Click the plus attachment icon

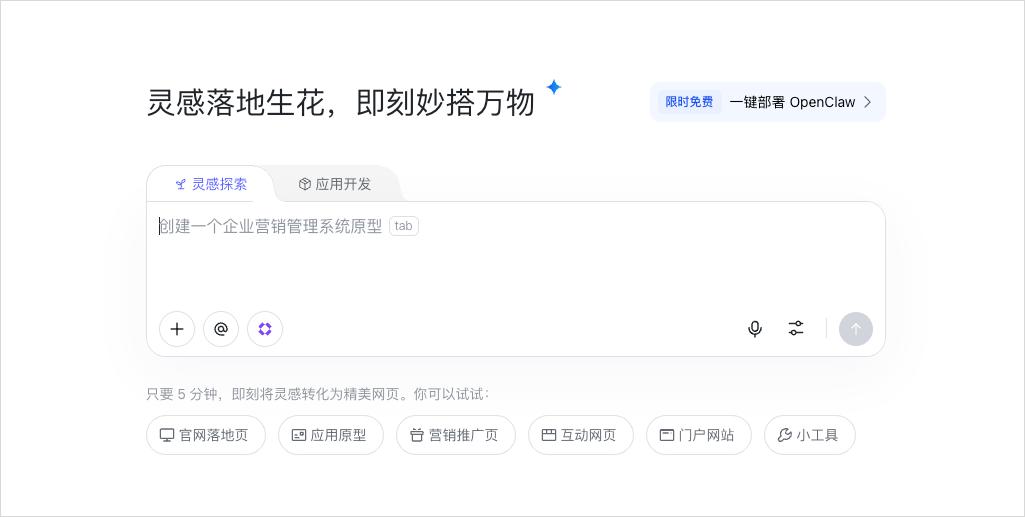(177, 329)
